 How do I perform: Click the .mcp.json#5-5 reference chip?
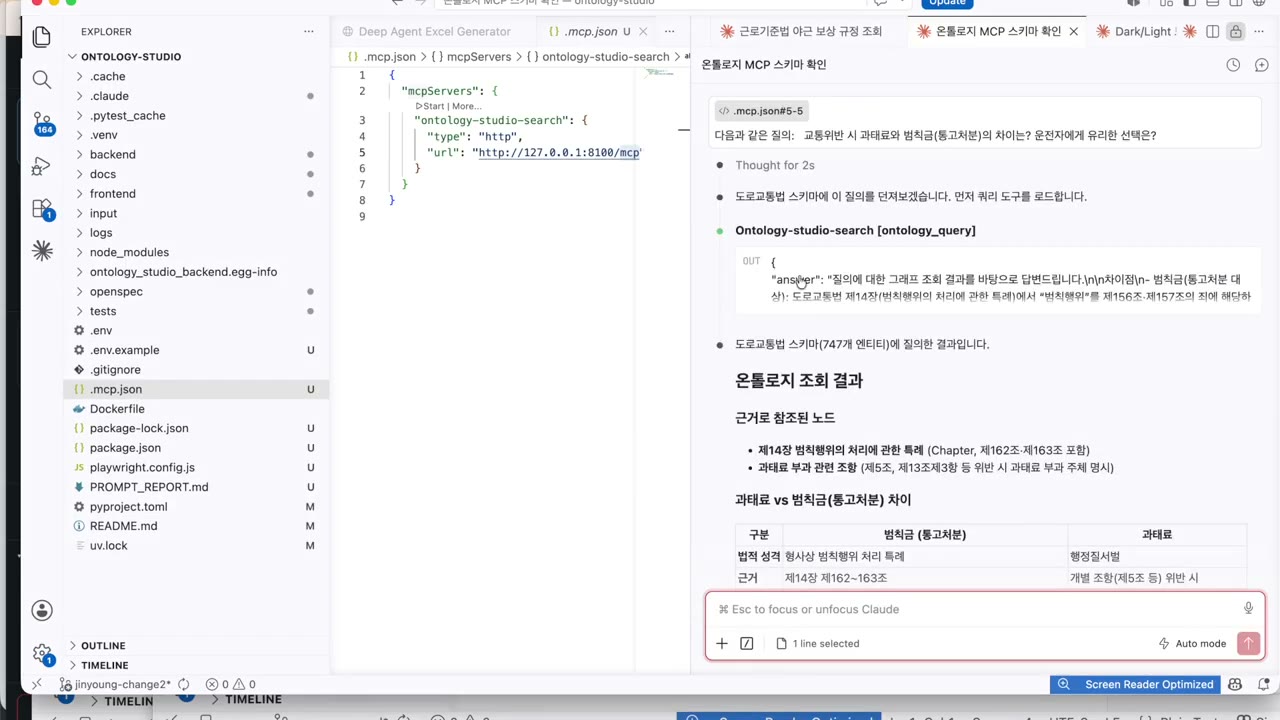pyautogui.click(x=760, y=111)
